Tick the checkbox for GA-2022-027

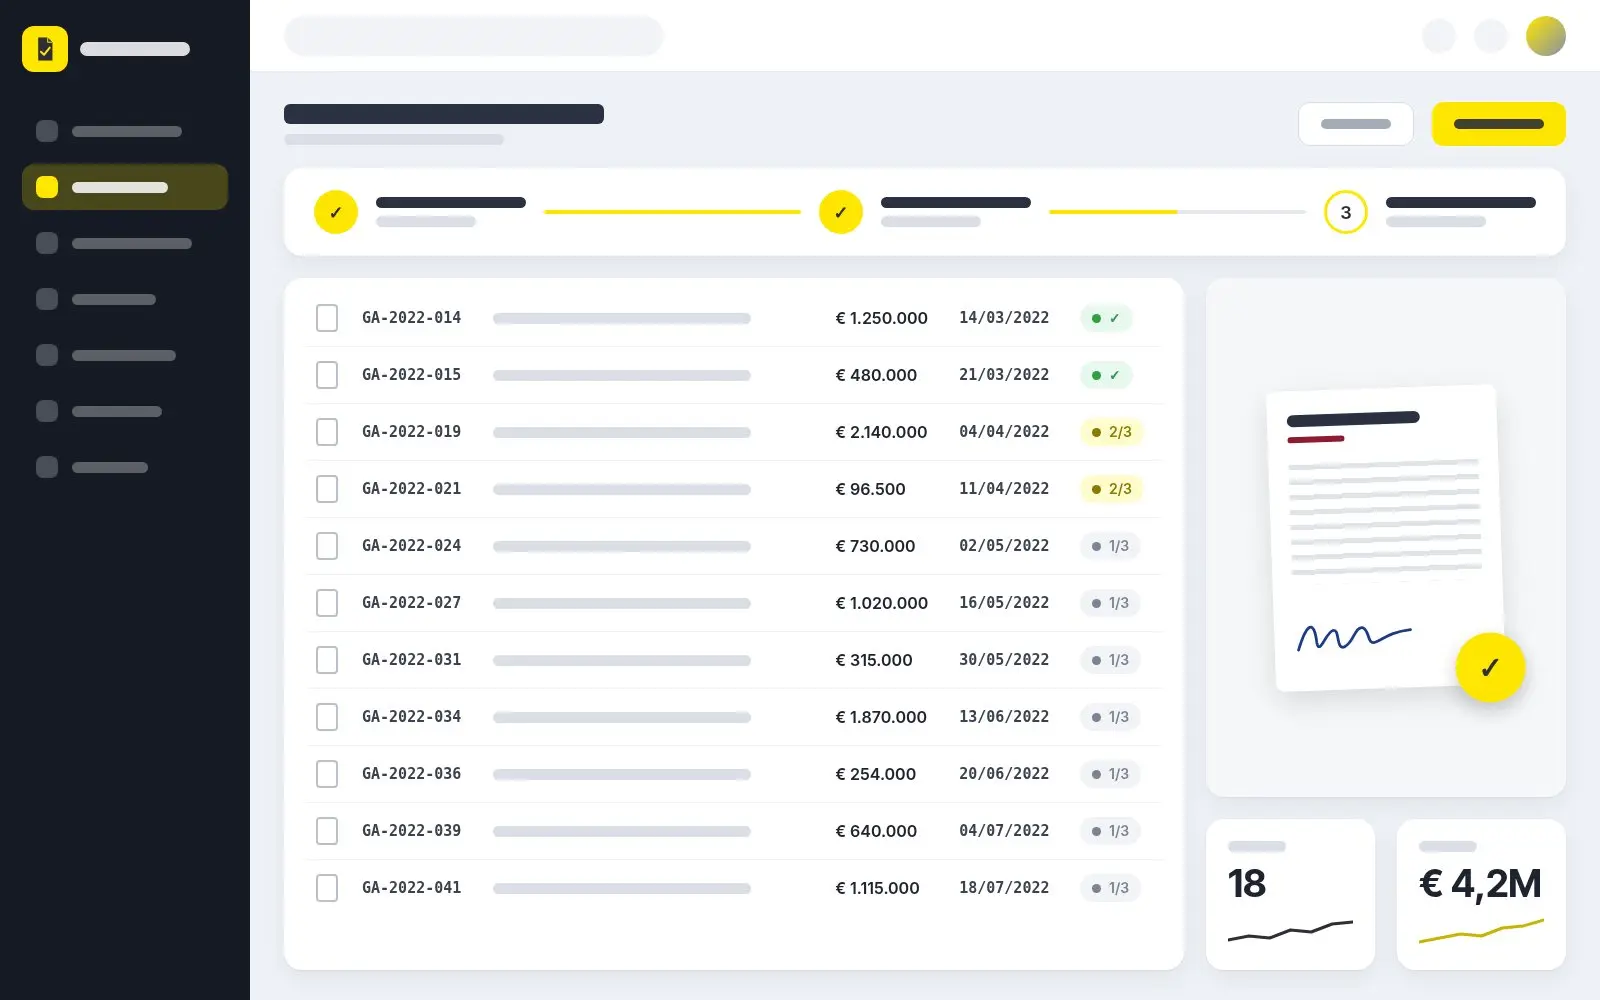point(327,603)
